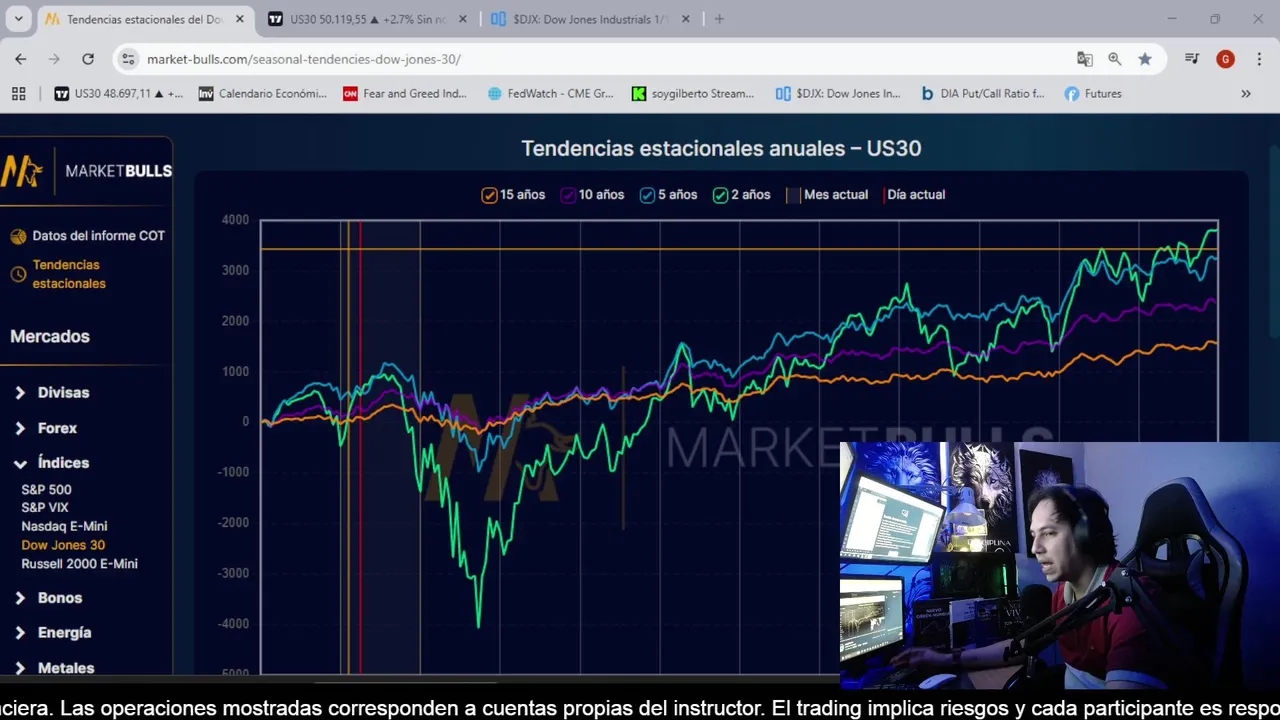
Task: Toggle the Día actual legend item
Action: coord(915,195)
